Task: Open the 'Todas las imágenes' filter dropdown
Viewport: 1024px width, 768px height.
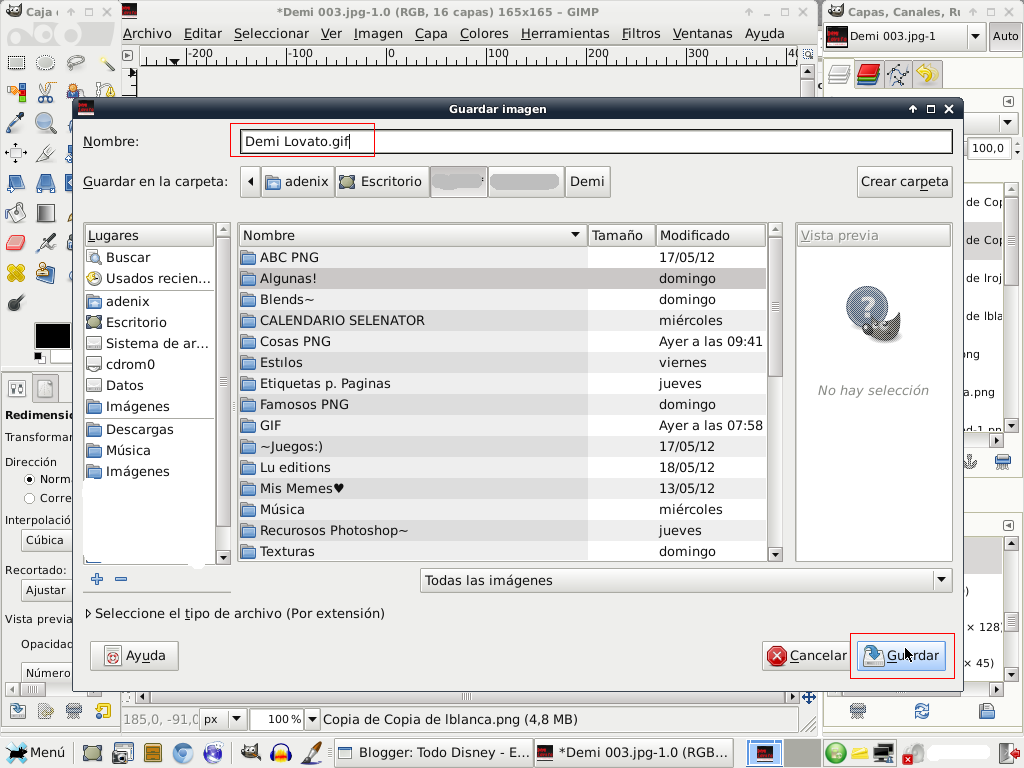Action: click(x=686, y=580)
